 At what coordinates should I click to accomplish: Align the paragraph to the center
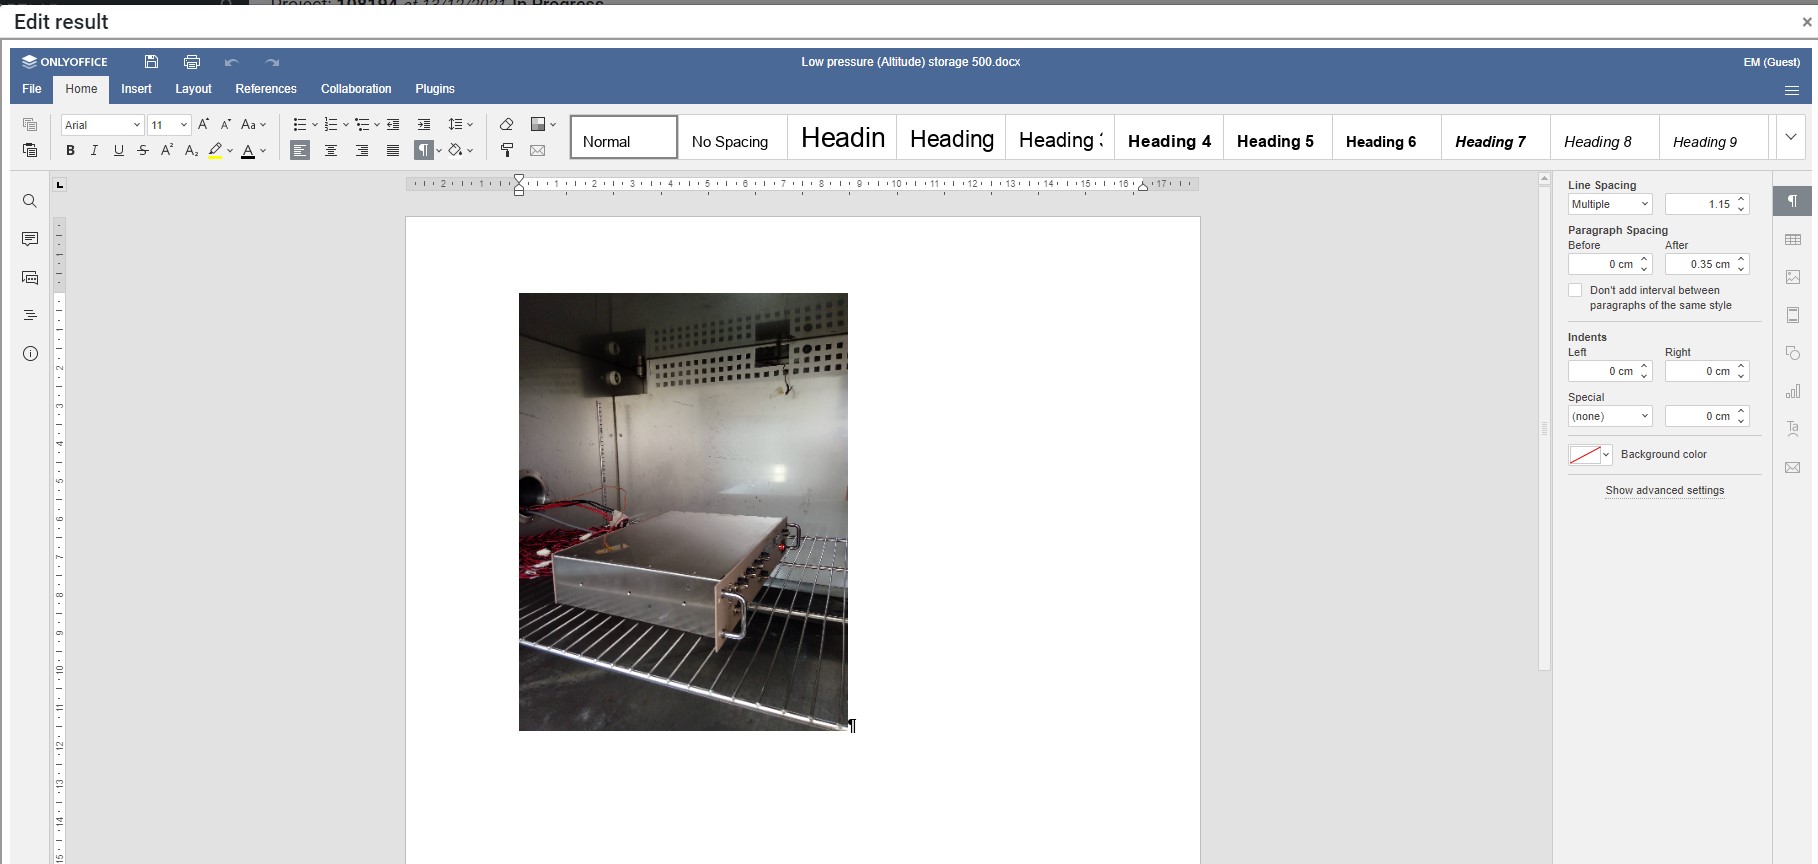[331, 150]
